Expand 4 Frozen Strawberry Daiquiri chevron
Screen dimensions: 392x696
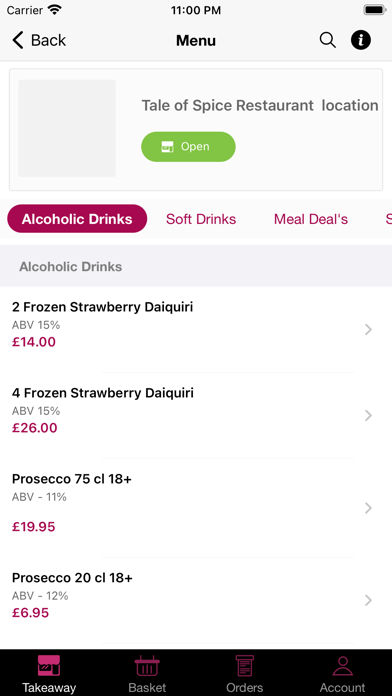(x=368, y=415)
